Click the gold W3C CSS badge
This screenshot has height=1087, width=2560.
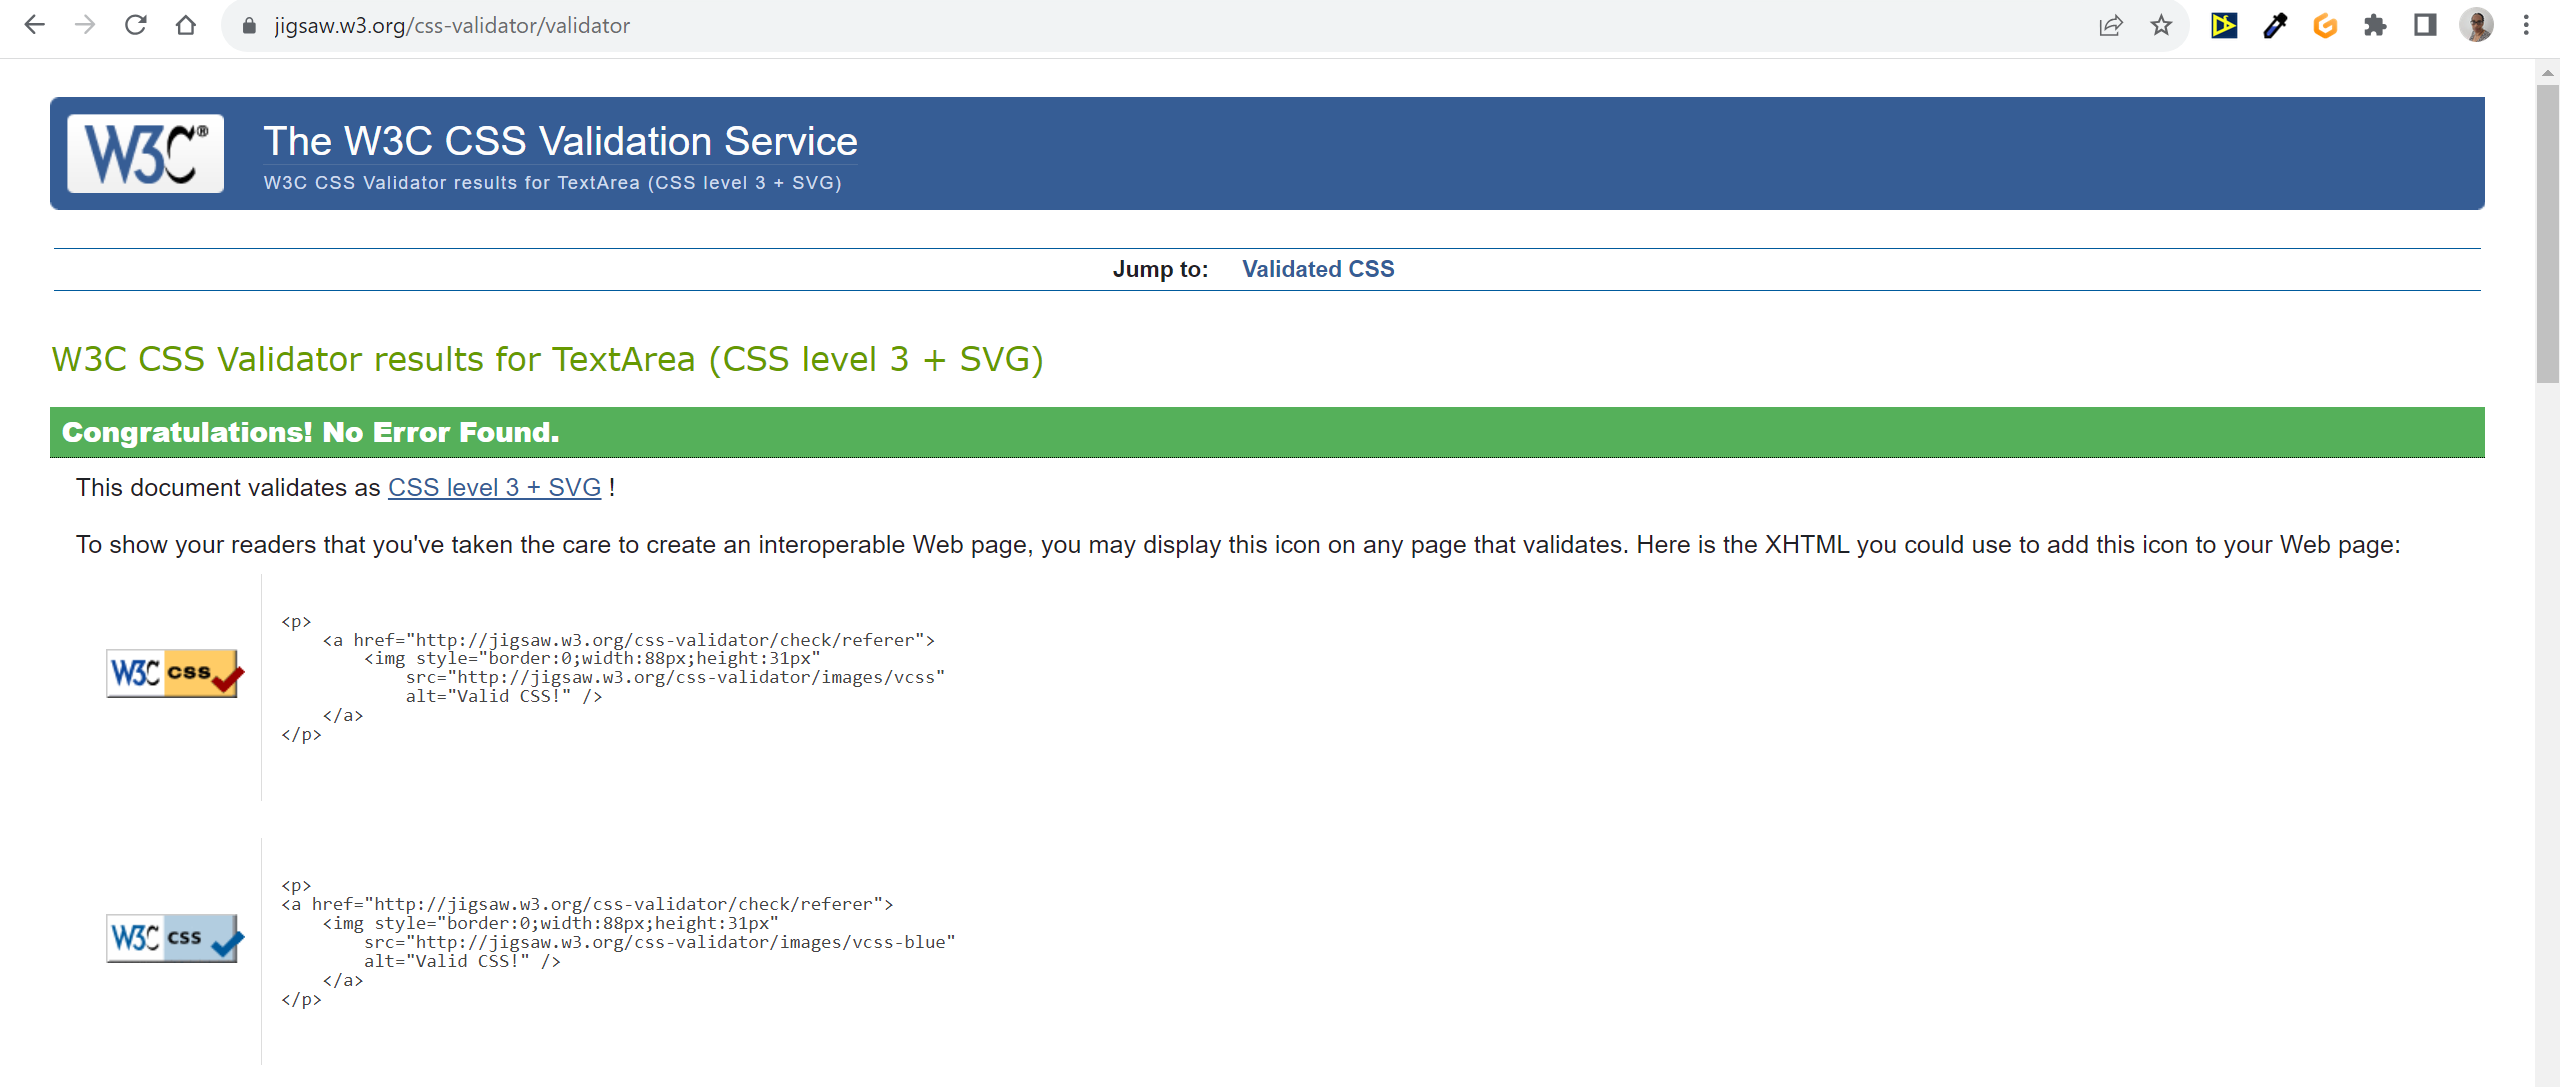pyautogui.click(x=174, y=673)
